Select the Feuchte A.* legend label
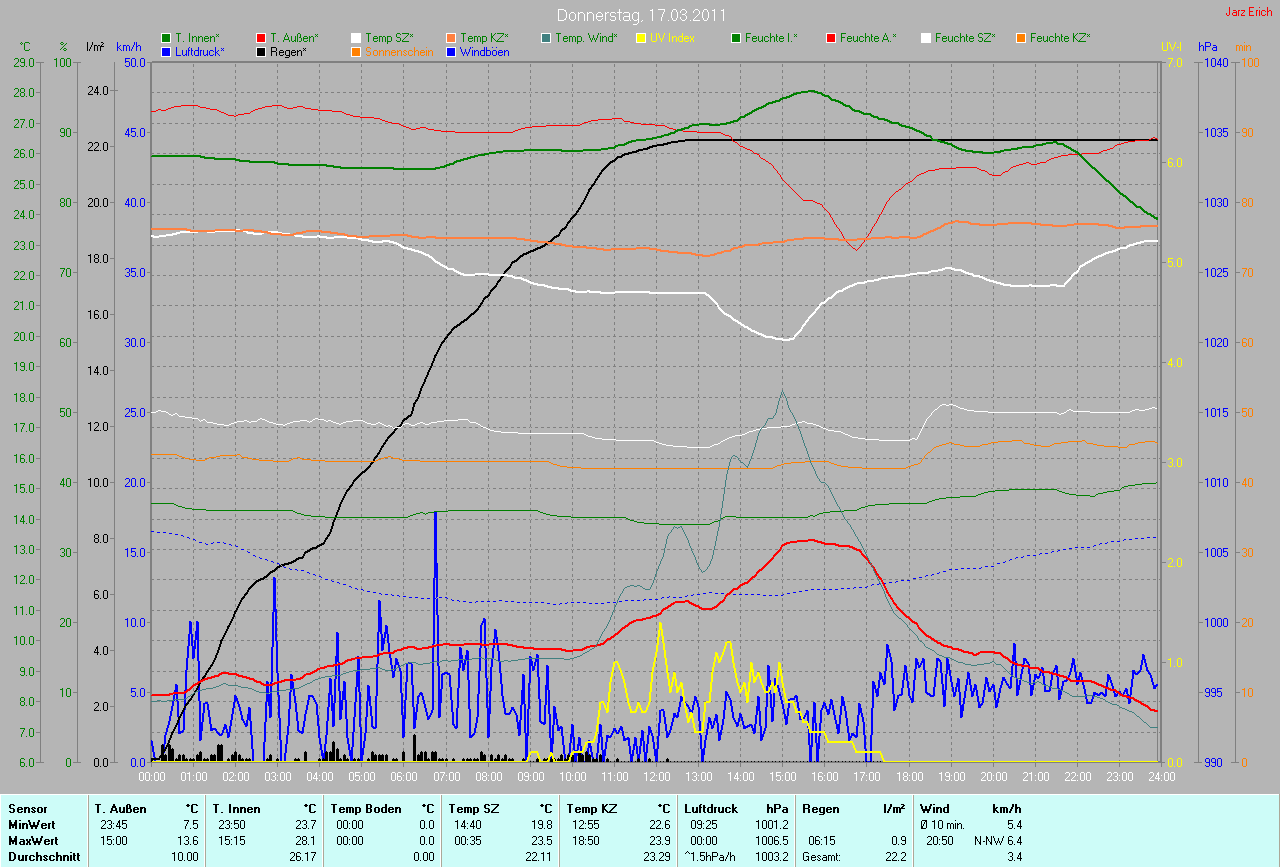This screenshot has height=867, width=1280. pyautogui.click(x=868, y=38)
